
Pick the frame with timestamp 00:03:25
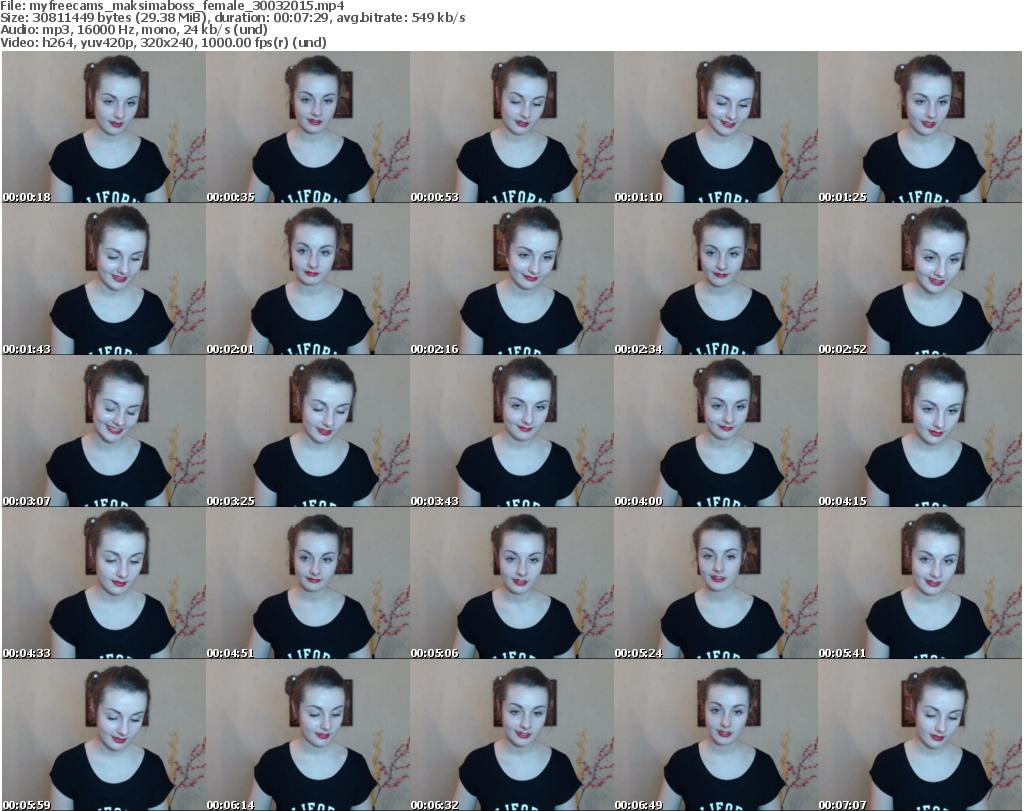tap(308, 431)
